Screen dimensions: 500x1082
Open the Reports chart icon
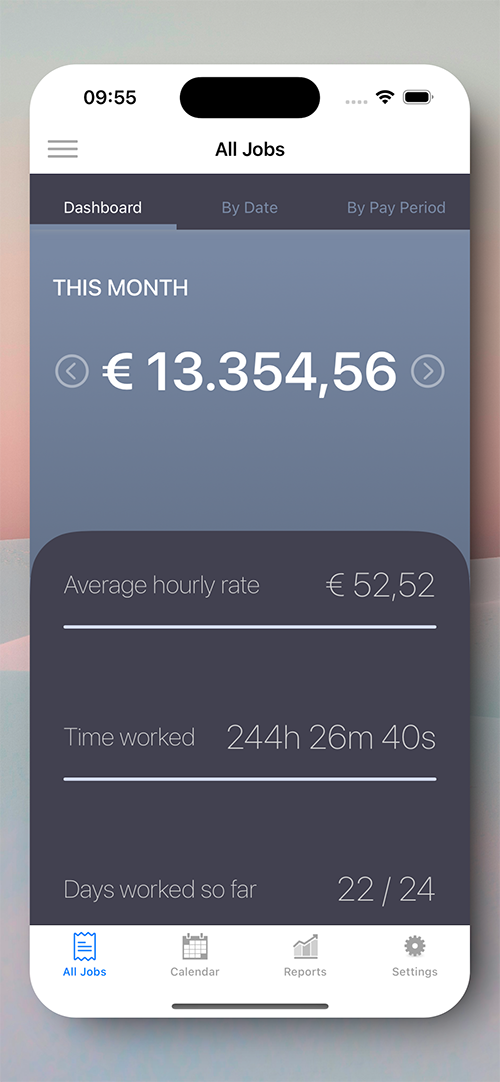306,947
